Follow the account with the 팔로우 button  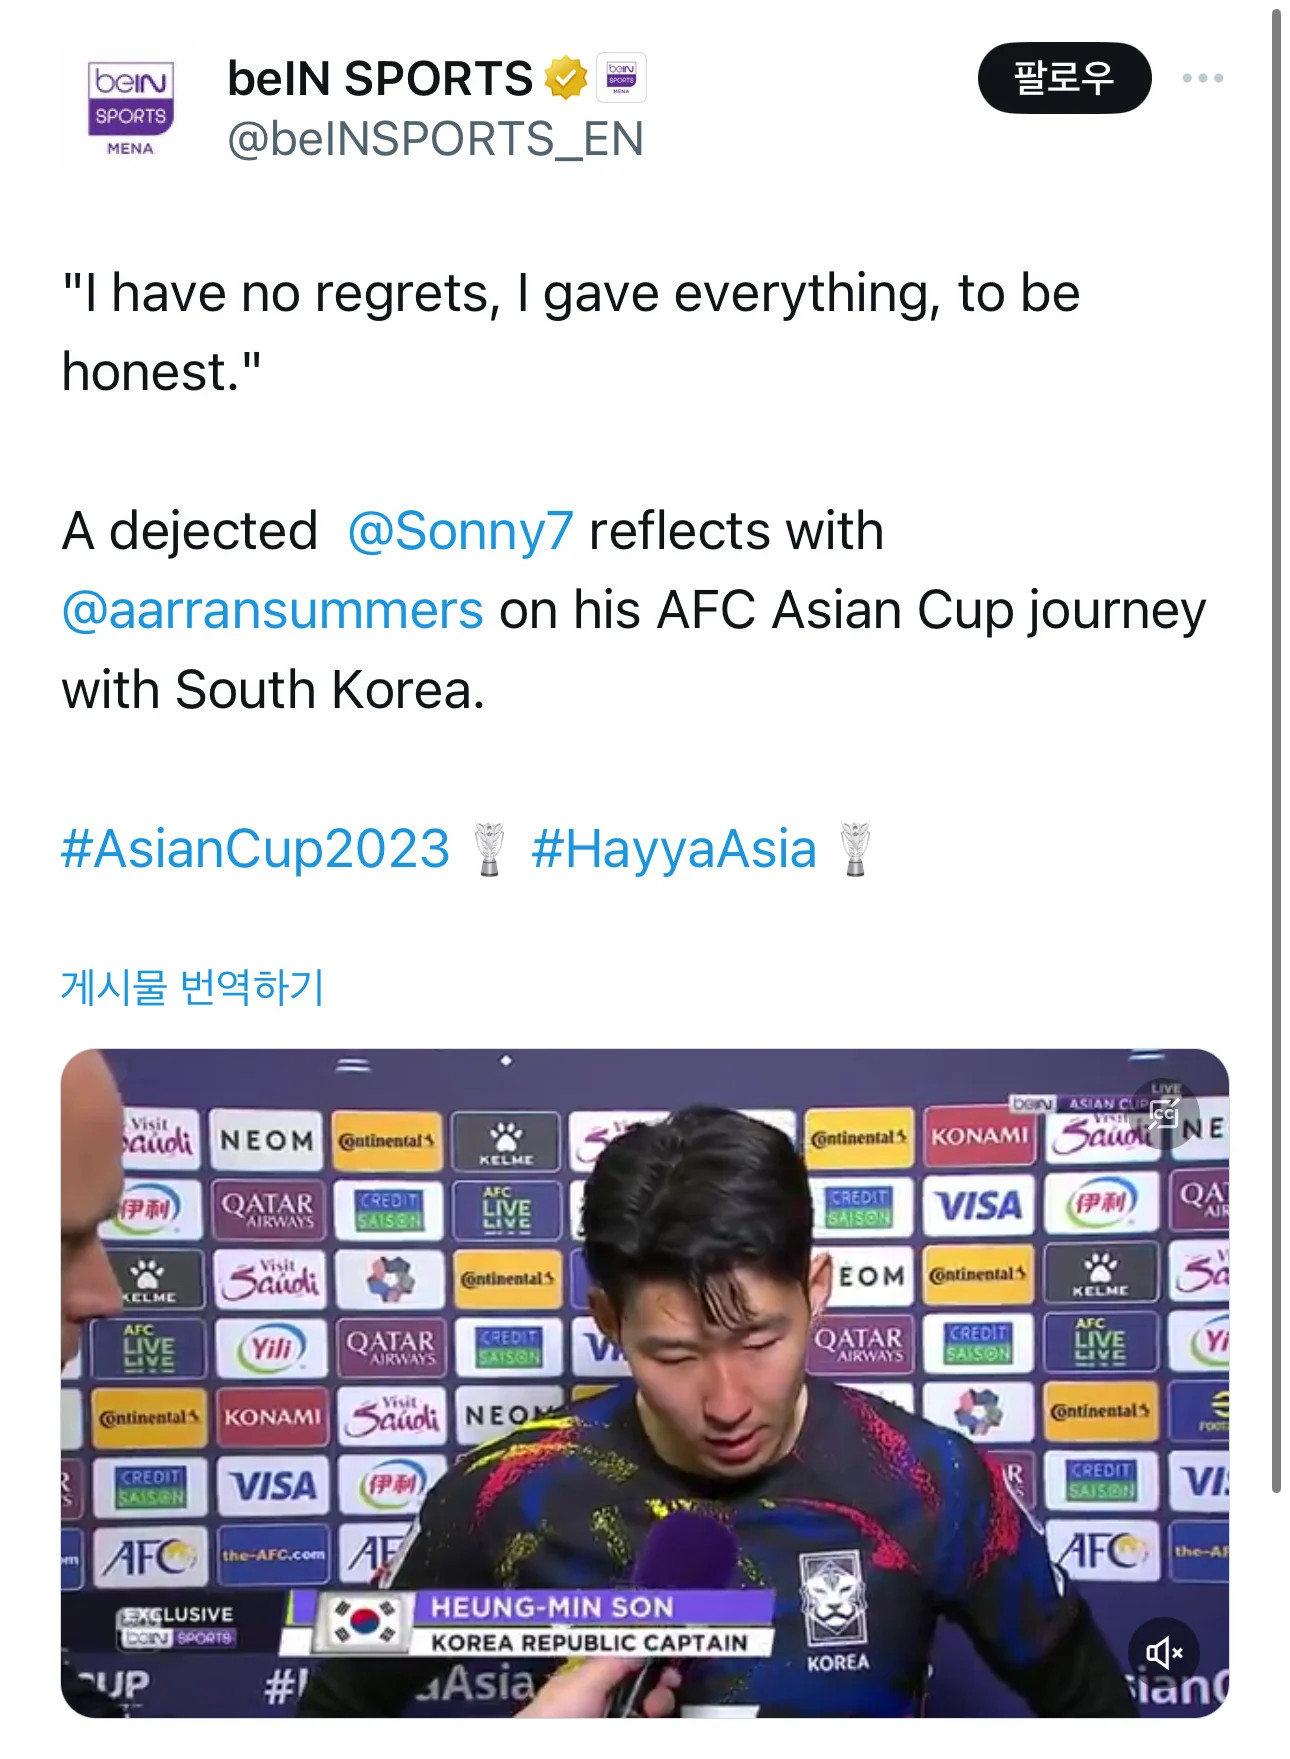(x=1064, y=78)
